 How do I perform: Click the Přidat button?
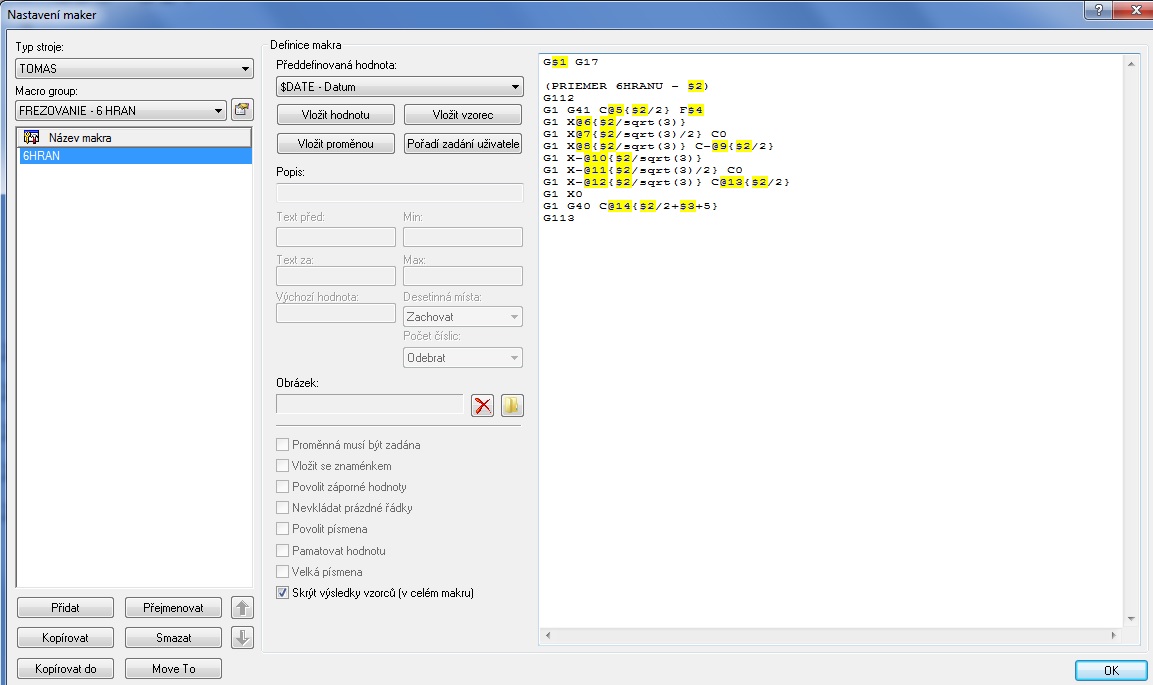click(65, 608)
